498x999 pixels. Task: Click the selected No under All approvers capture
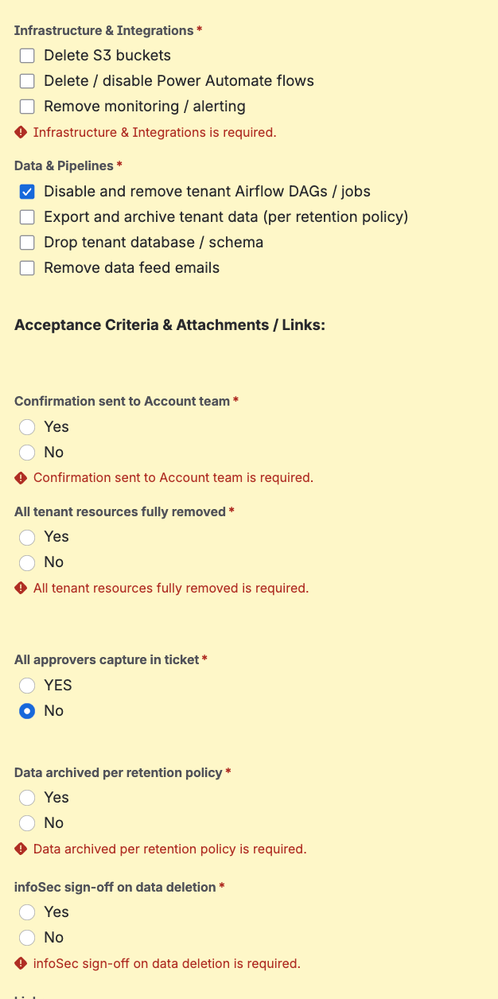[27, 711]
